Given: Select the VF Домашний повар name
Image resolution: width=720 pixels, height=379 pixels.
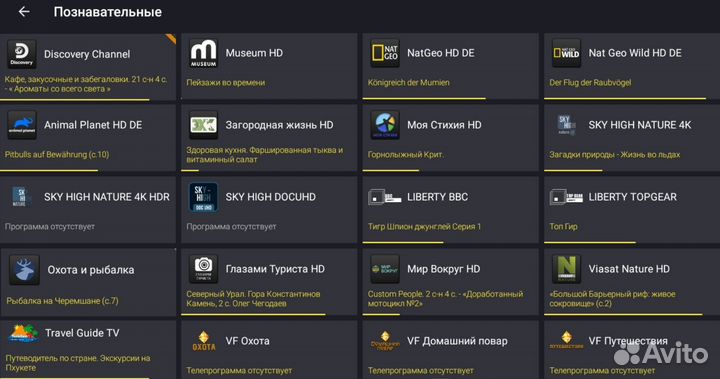Looking at the screenshot, I should coord(457,341).
